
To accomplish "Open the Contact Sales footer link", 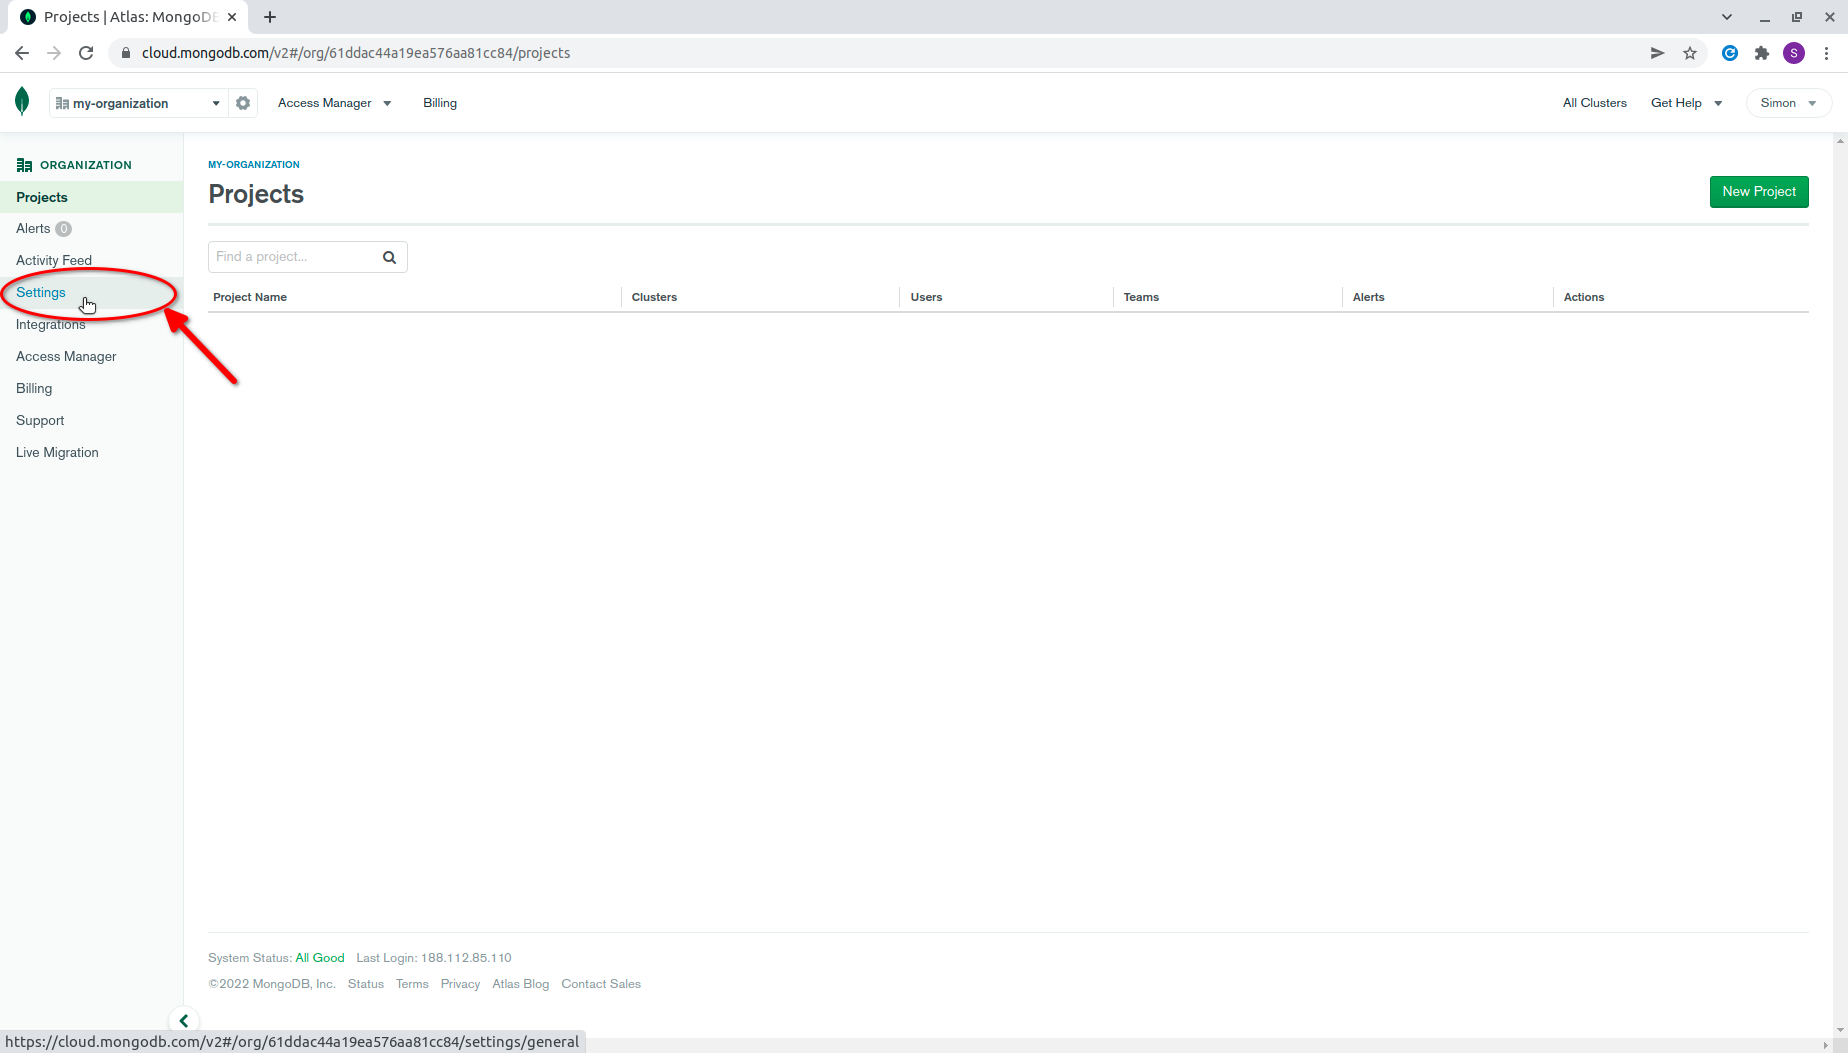I will click(601, 984).
